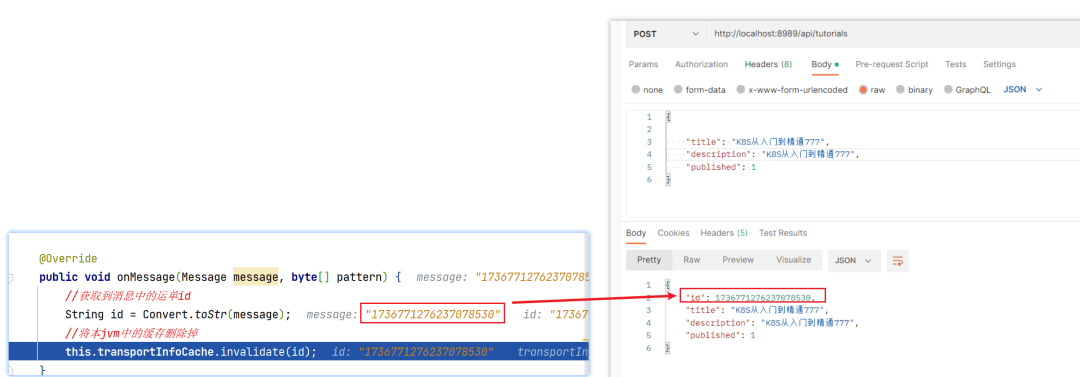Screen dimensions: 1080x377
Task: Open the Tests tab
Action: [x=955, y=64]
